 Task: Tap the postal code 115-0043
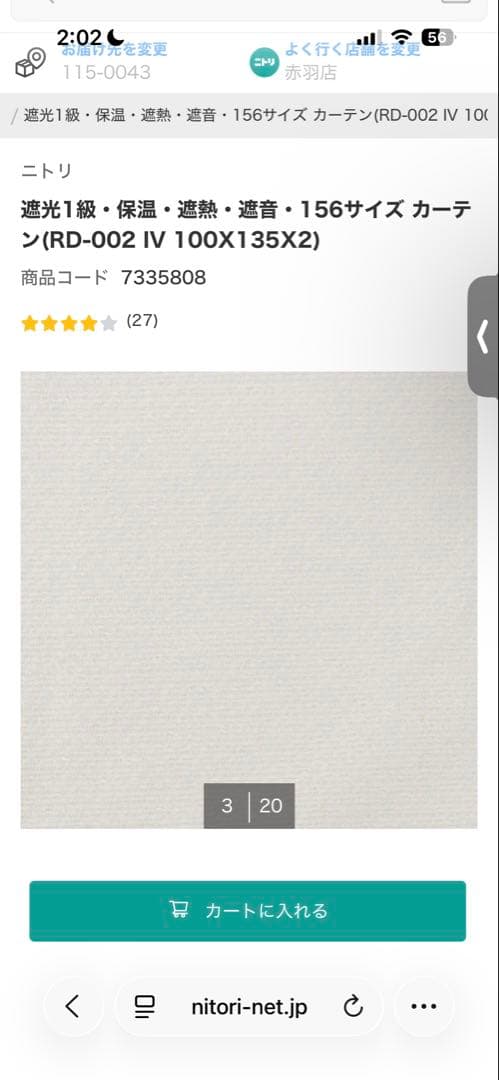tap(106, 72)
